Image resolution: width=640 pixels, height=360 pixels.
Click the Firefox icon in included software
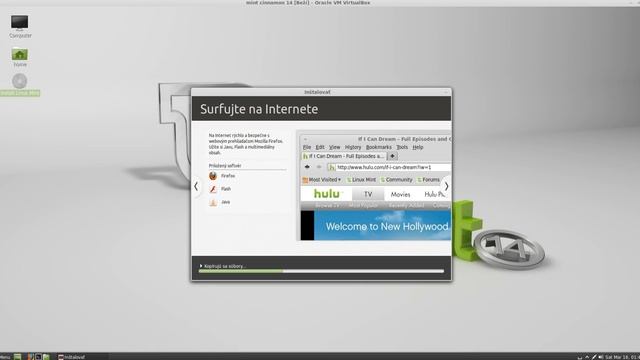click(x=213, y=176)
